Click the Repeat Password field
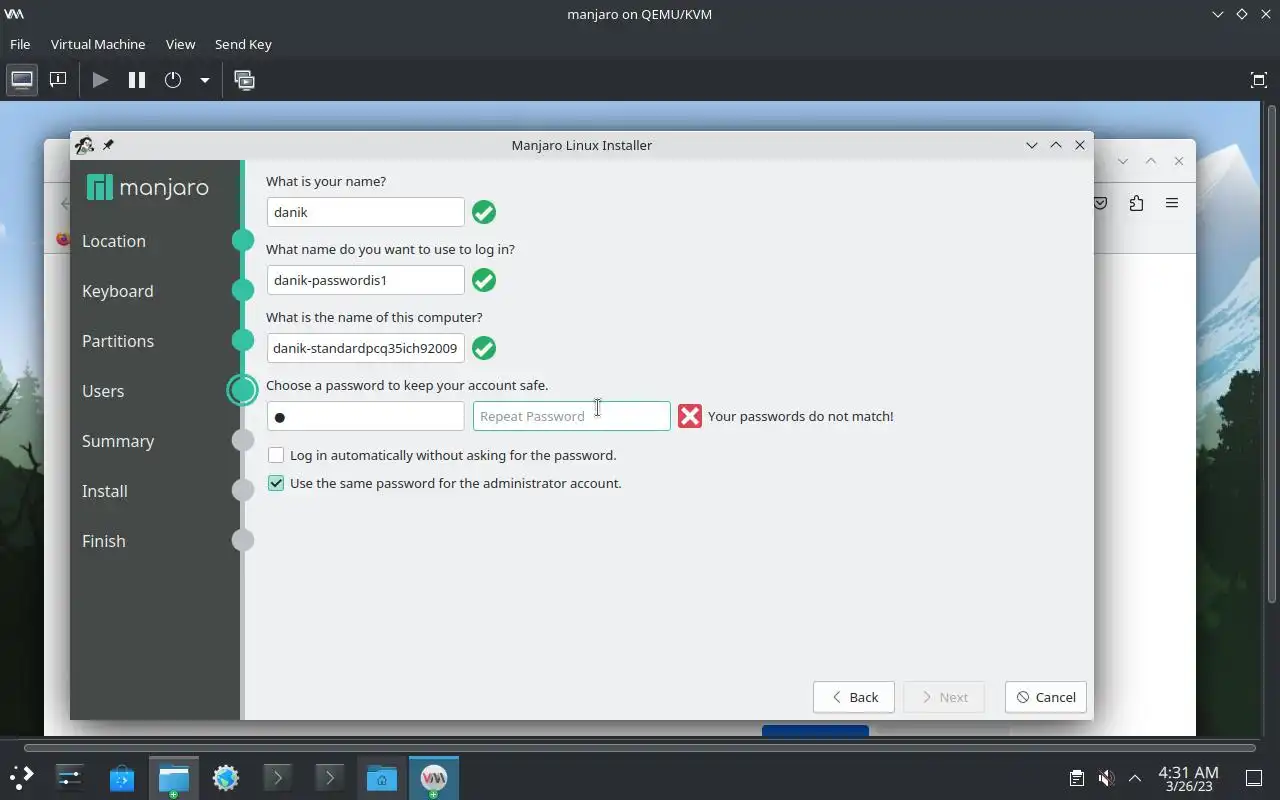The height and width of the screenshot is (800, 1280). [x=572, y=416]
